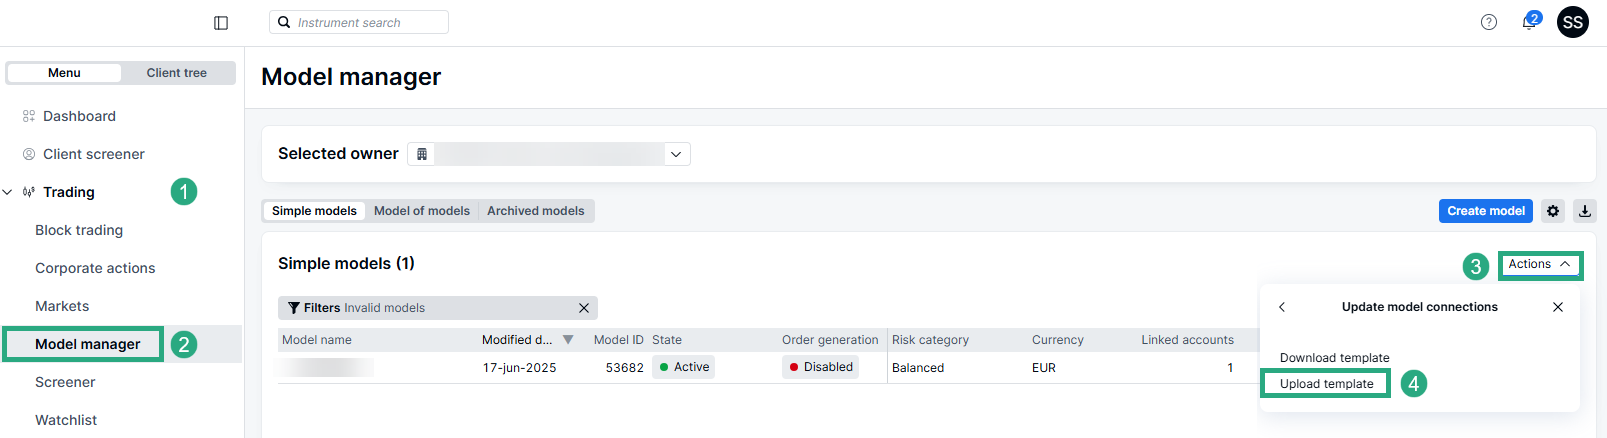Click the Create model button
Viewport: 1607px width, 438px height.
coord(1485,211)
